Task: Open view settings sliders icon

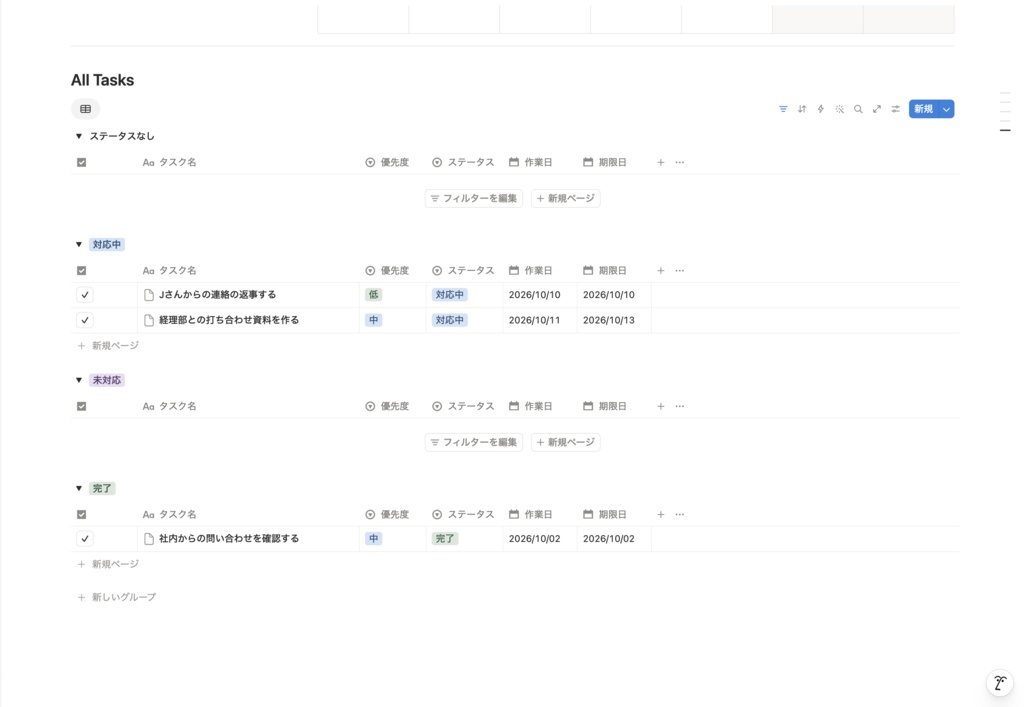Action: (895, 109)
